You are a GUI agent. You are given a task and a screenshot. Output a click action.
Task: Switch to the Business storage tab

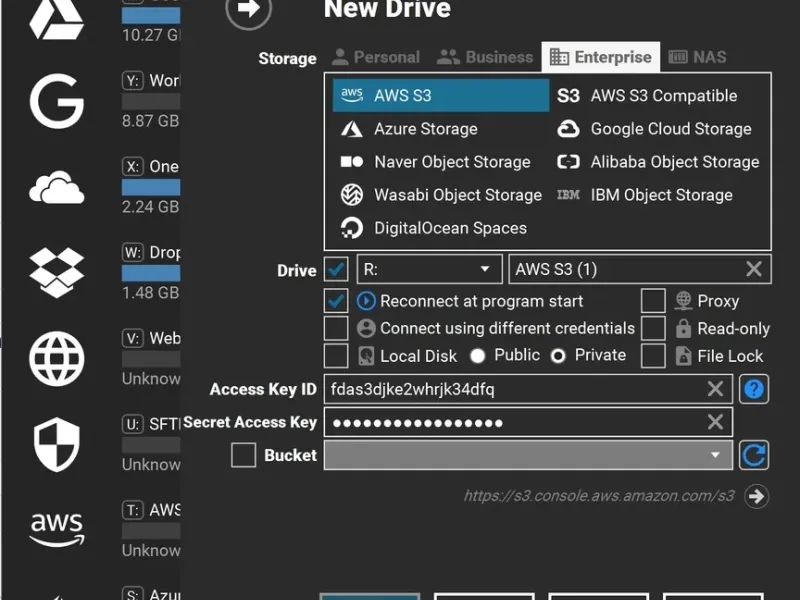485,57
